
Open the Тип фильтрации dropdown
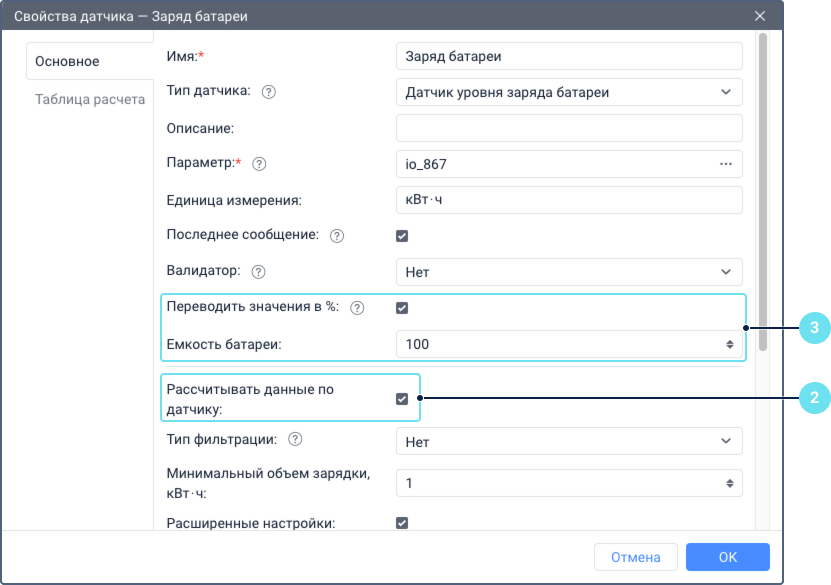tap(569, 440)
